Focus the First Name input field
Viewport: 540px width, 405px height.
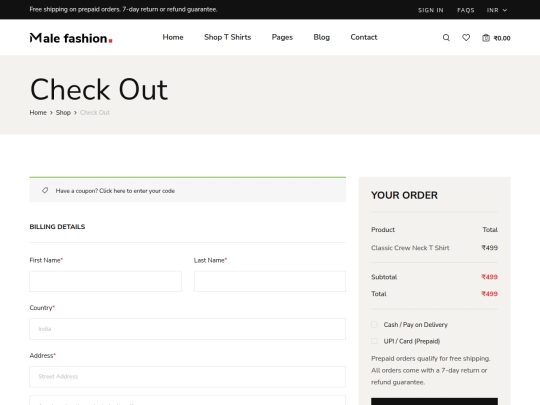(x=105, y=281)
